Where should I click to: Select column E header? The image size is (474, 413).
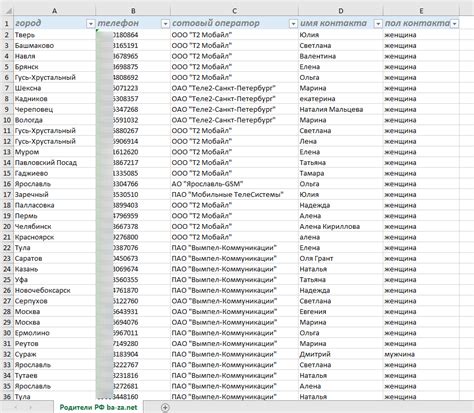[421, 11]
